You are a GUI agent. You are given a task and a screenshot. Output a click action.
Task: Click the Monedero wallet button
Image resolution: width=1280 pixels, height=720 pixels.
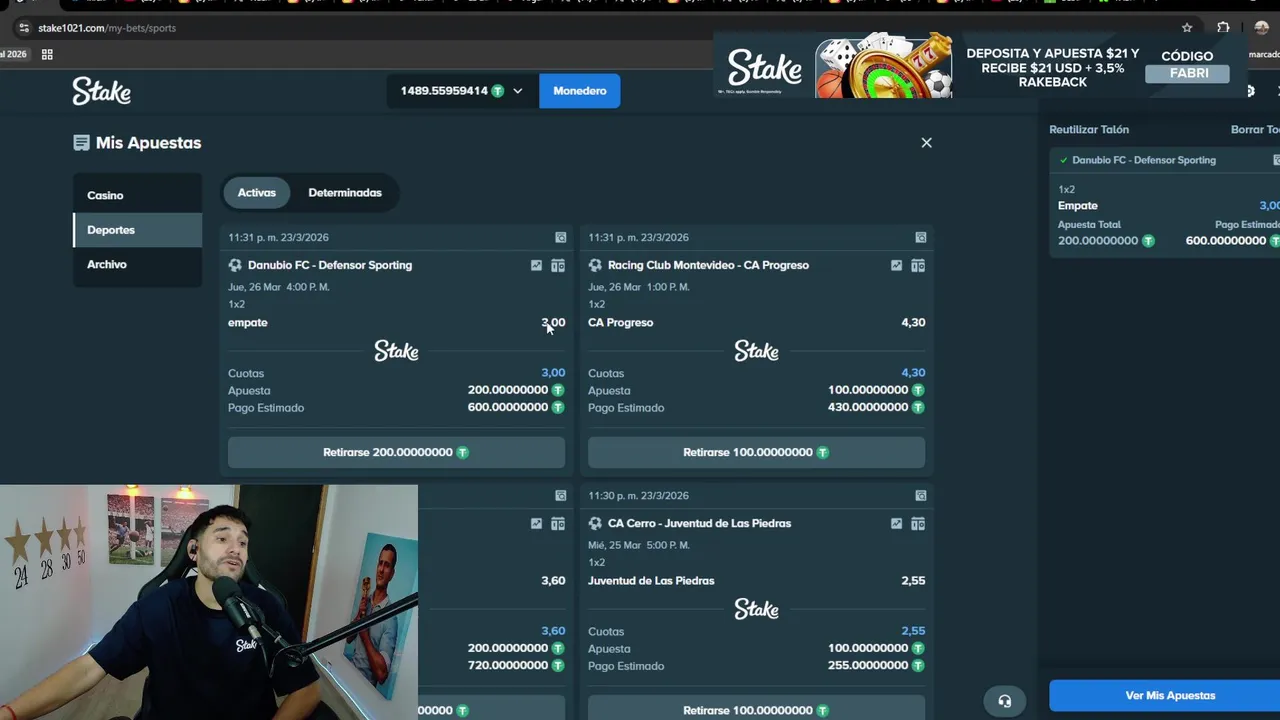pos(580,91)
